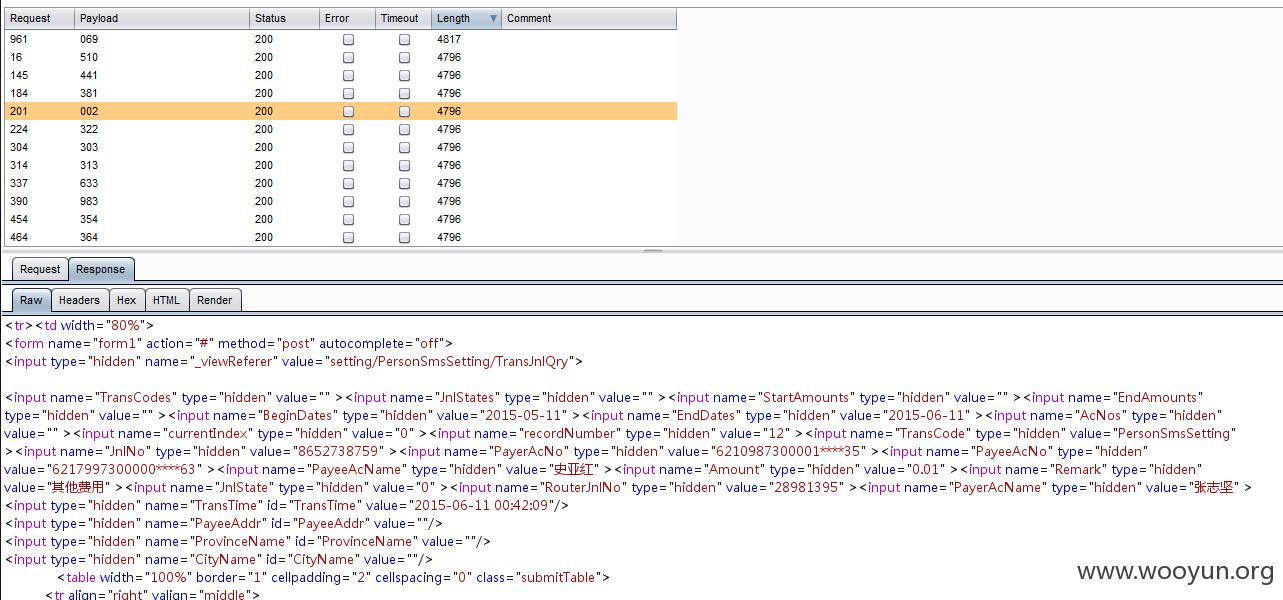
Task: Tick the Error checkbox for request 224
Action: click(348, 130)
